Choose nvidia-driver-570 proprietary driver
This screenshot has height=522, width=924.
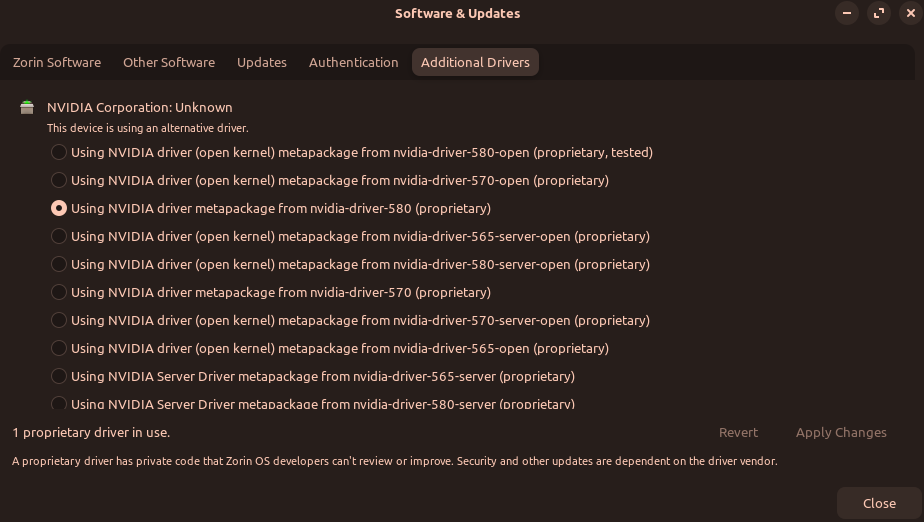[x=59, y=293]
